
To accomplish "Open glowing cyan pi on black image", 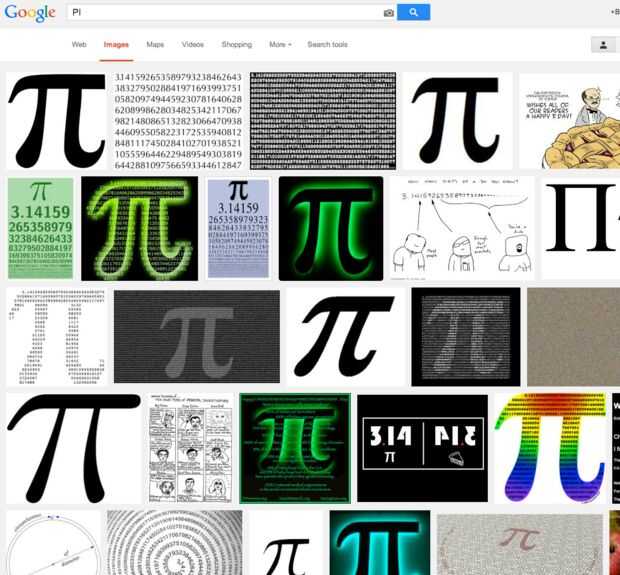I will (x=380, y=543).
